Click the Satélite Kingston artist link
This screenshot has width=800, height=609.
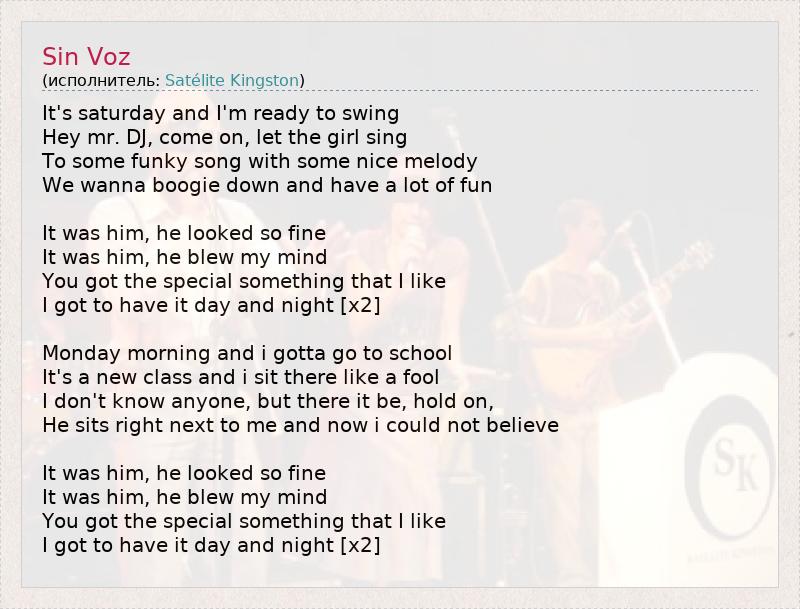pos(232,80)
